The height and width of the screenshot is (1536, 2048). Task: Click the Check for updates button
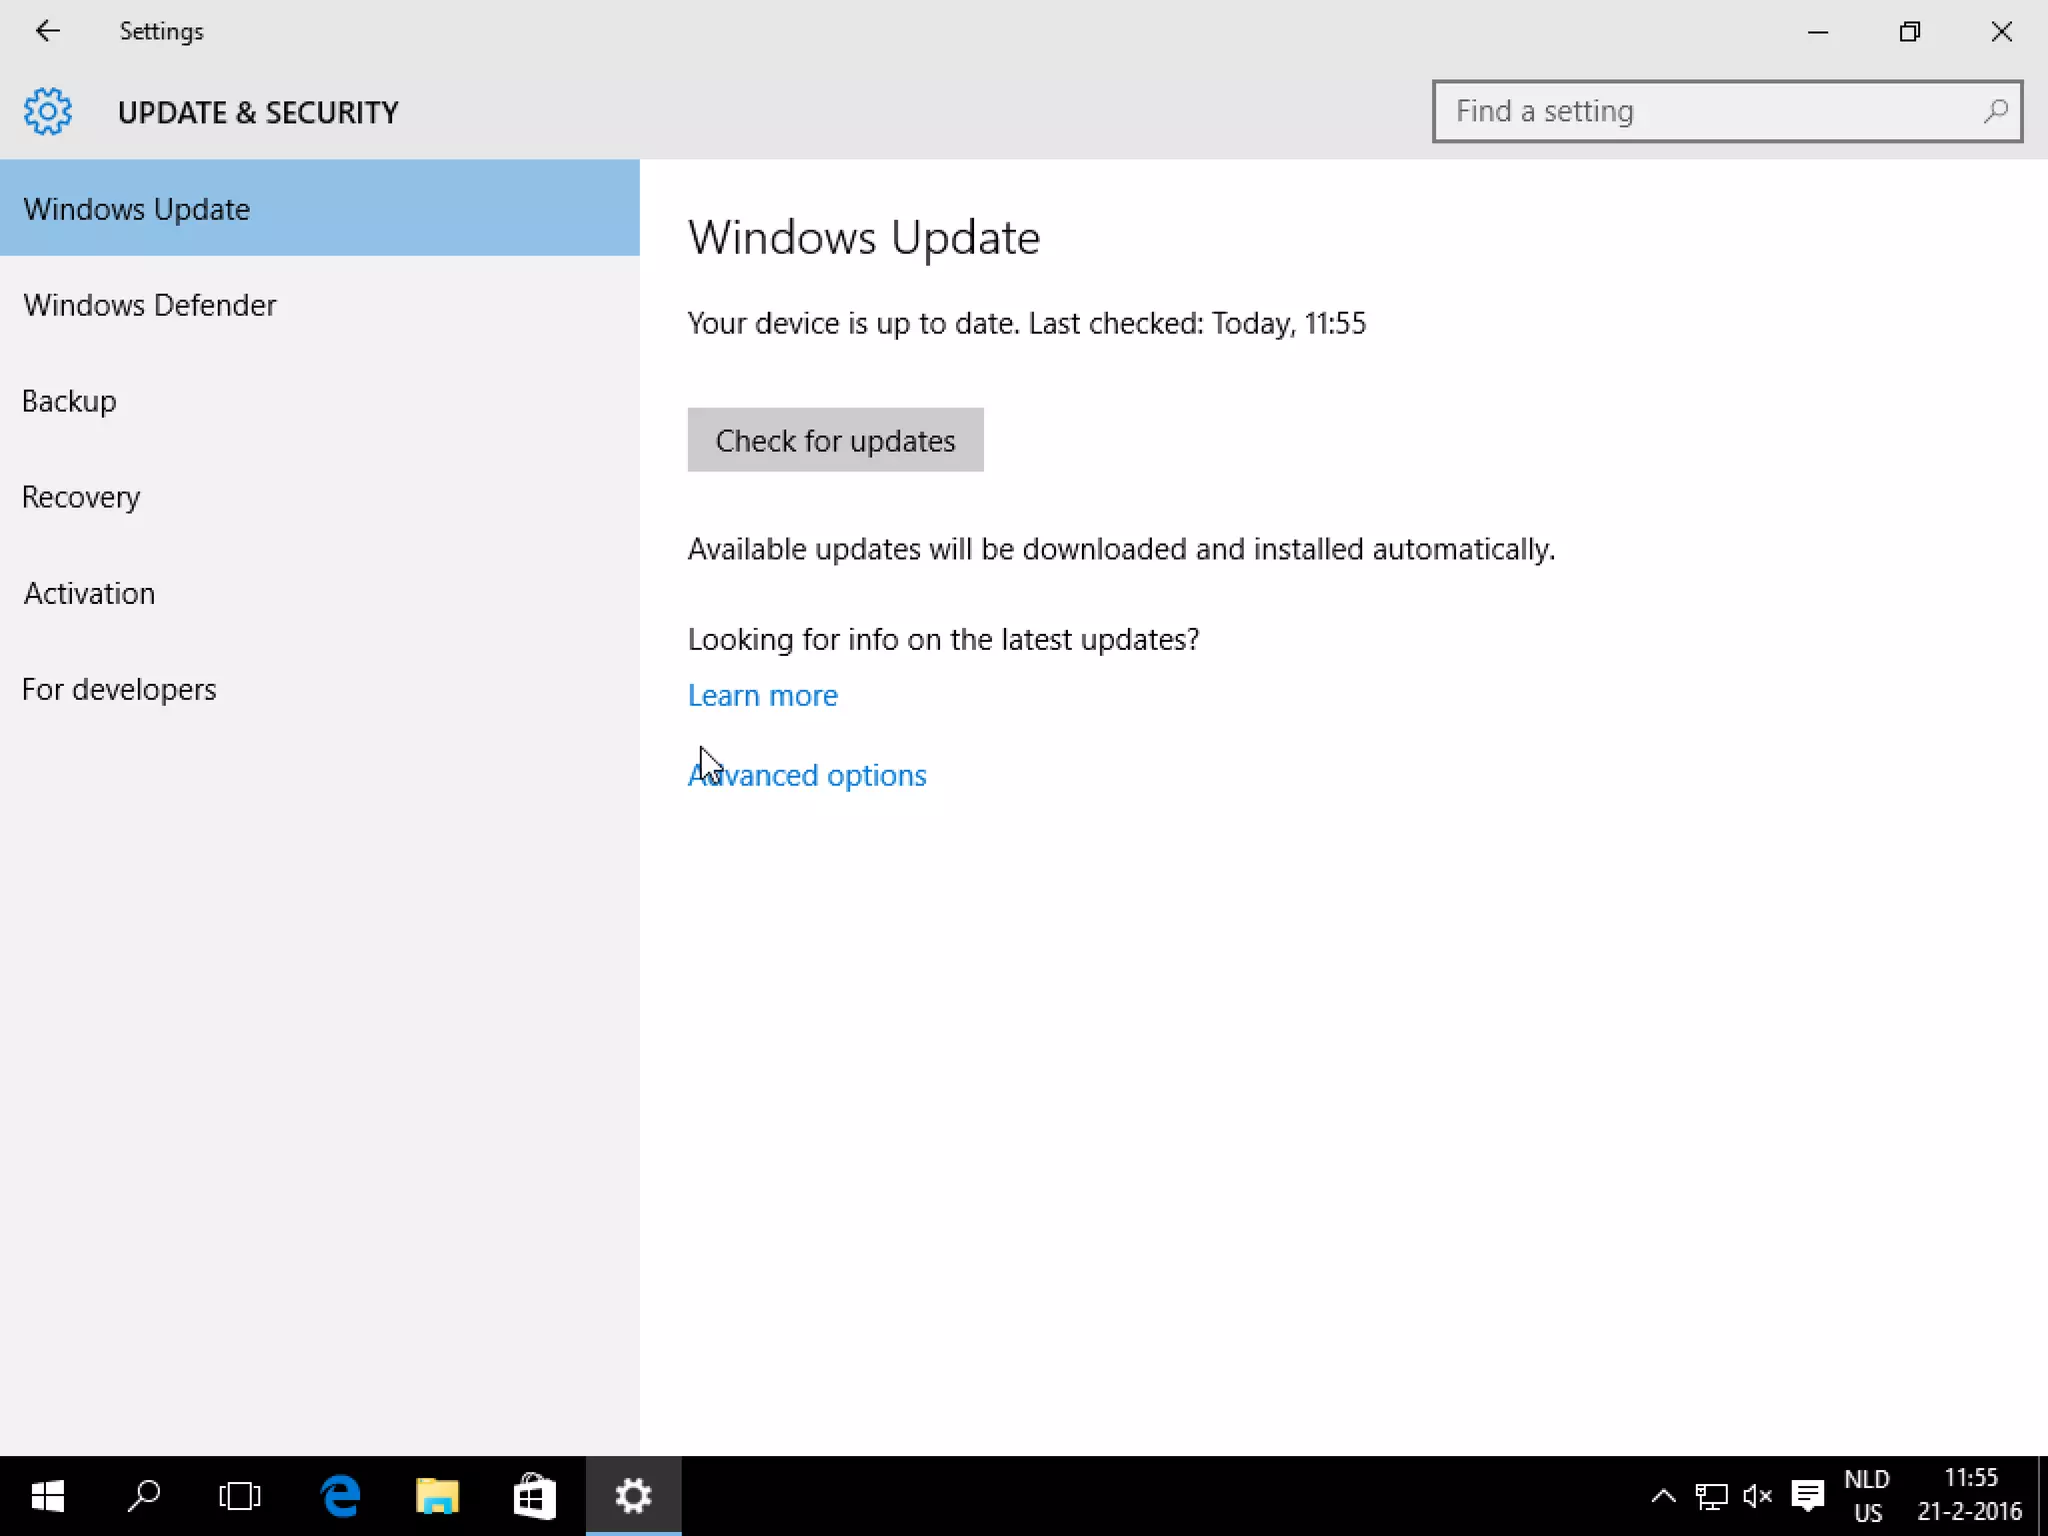pos(835,440)
